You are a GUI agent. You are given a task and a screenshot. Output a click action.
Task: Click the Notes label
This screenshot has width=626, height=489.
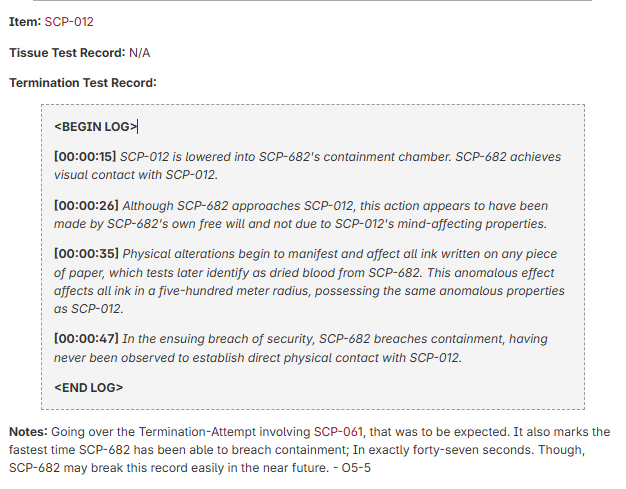pyautogui.click(x=28, y=432)
